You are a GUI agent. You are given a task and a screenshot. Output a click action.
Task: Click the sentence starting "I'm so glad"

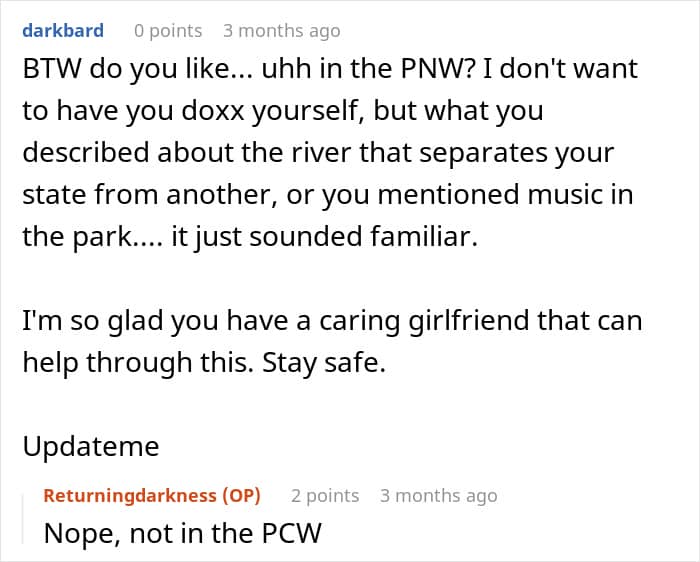coord(332,321)
